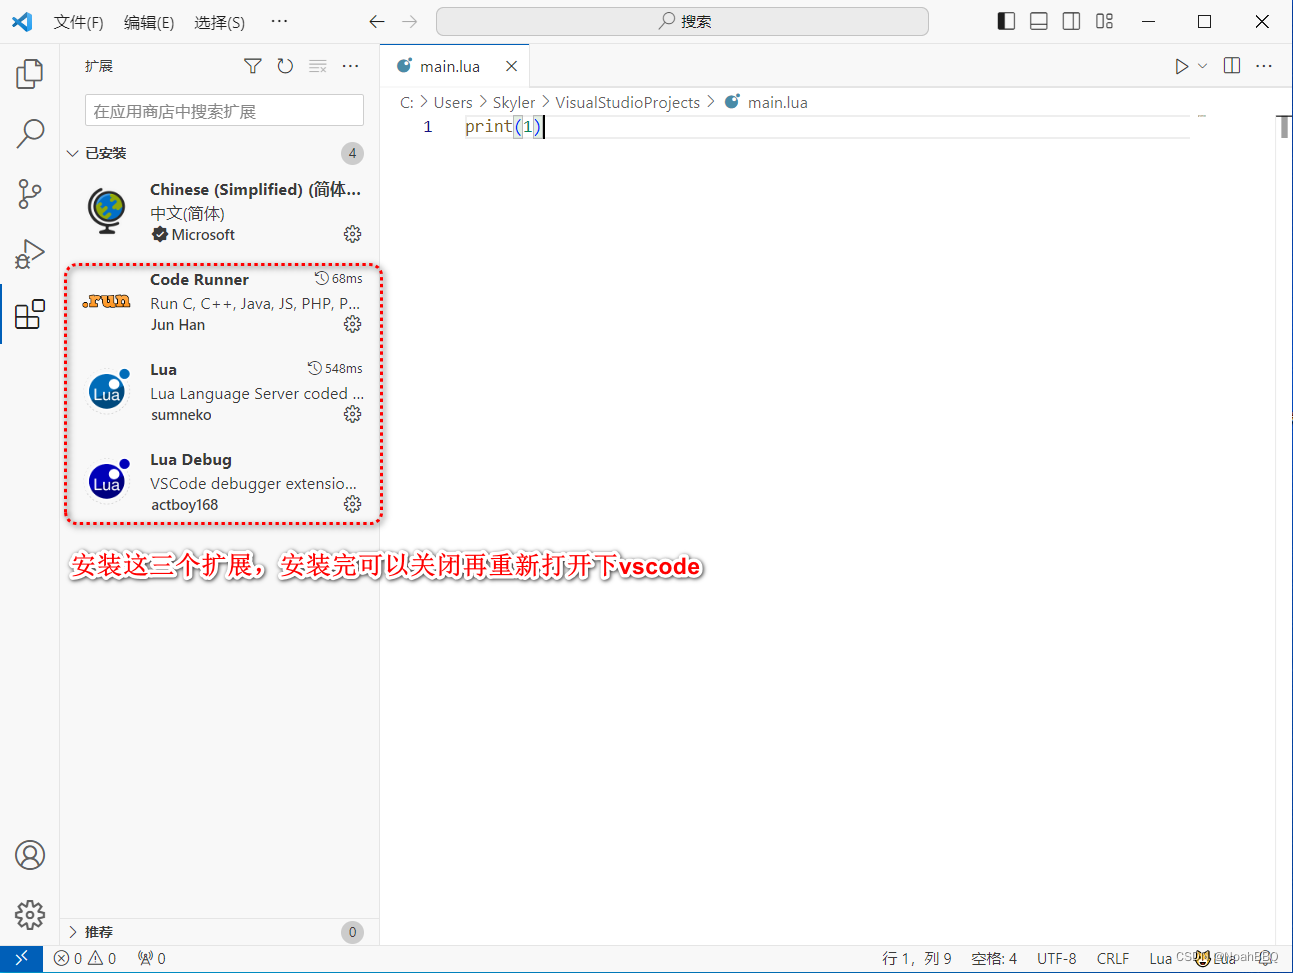This screenshot has width=1293, height=973.
Task: Click line and column indicator 行 1, 列 9
Action: (x=917, y=958)
